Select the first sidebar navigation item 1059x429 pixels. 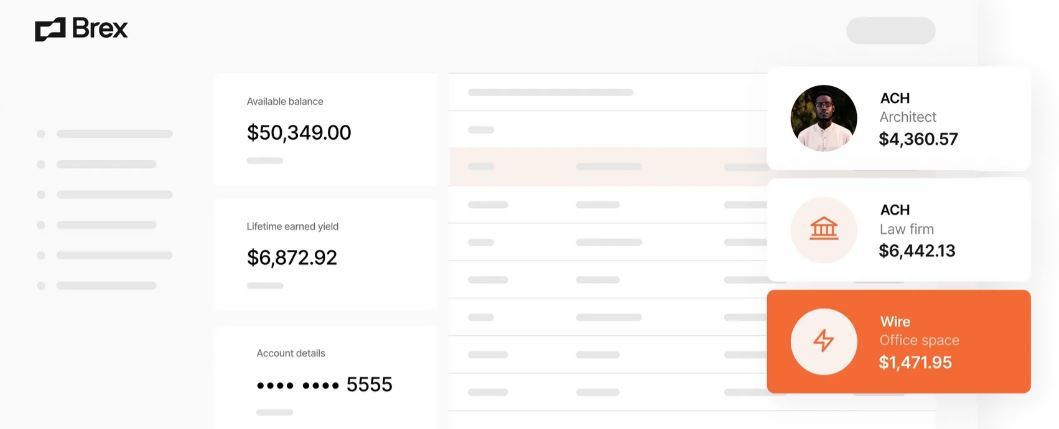tap(113, 133)
